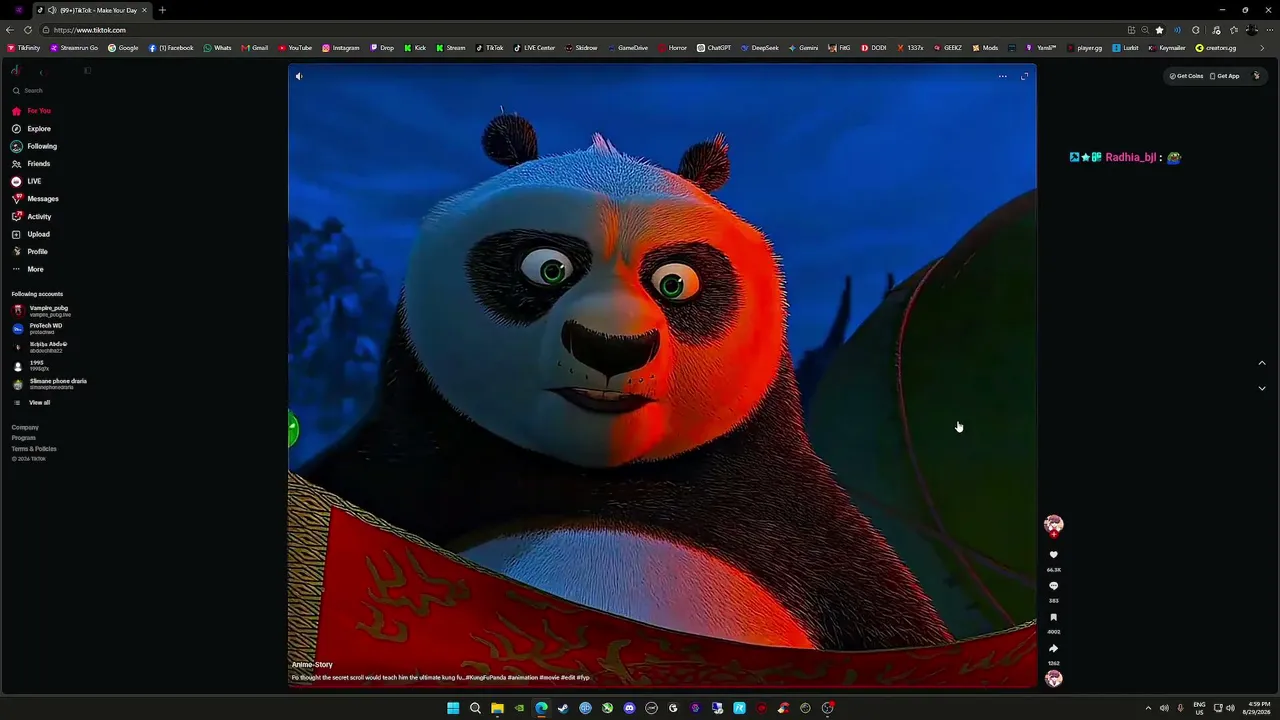Open the Facebook bookmark
Image resolution: width=1280 pixels, height=720 pixels.
(171, 48)
